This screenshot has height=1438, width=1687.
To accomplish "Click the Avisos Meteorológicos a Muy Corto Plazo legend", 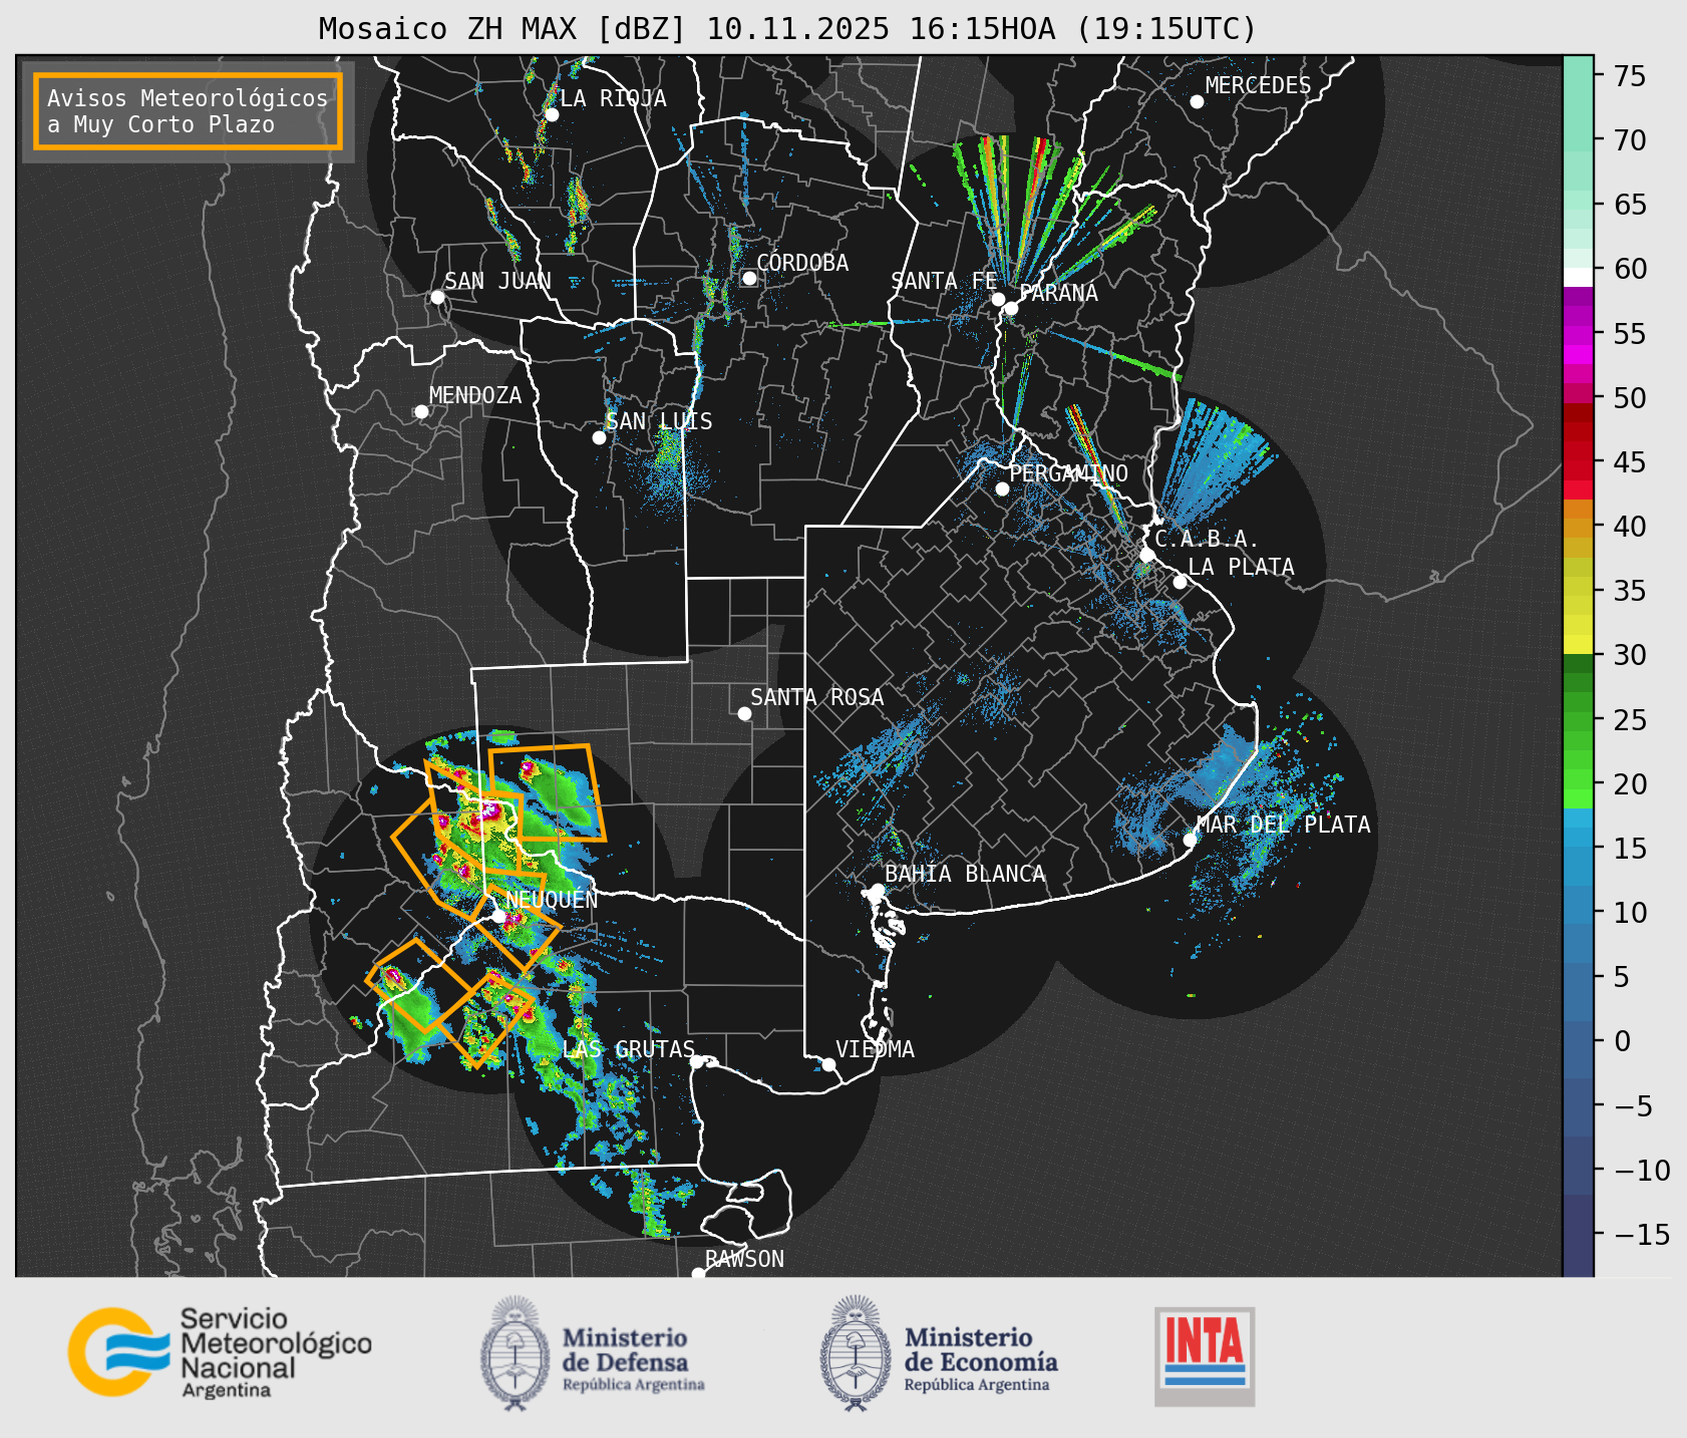I will click(188, 111).
